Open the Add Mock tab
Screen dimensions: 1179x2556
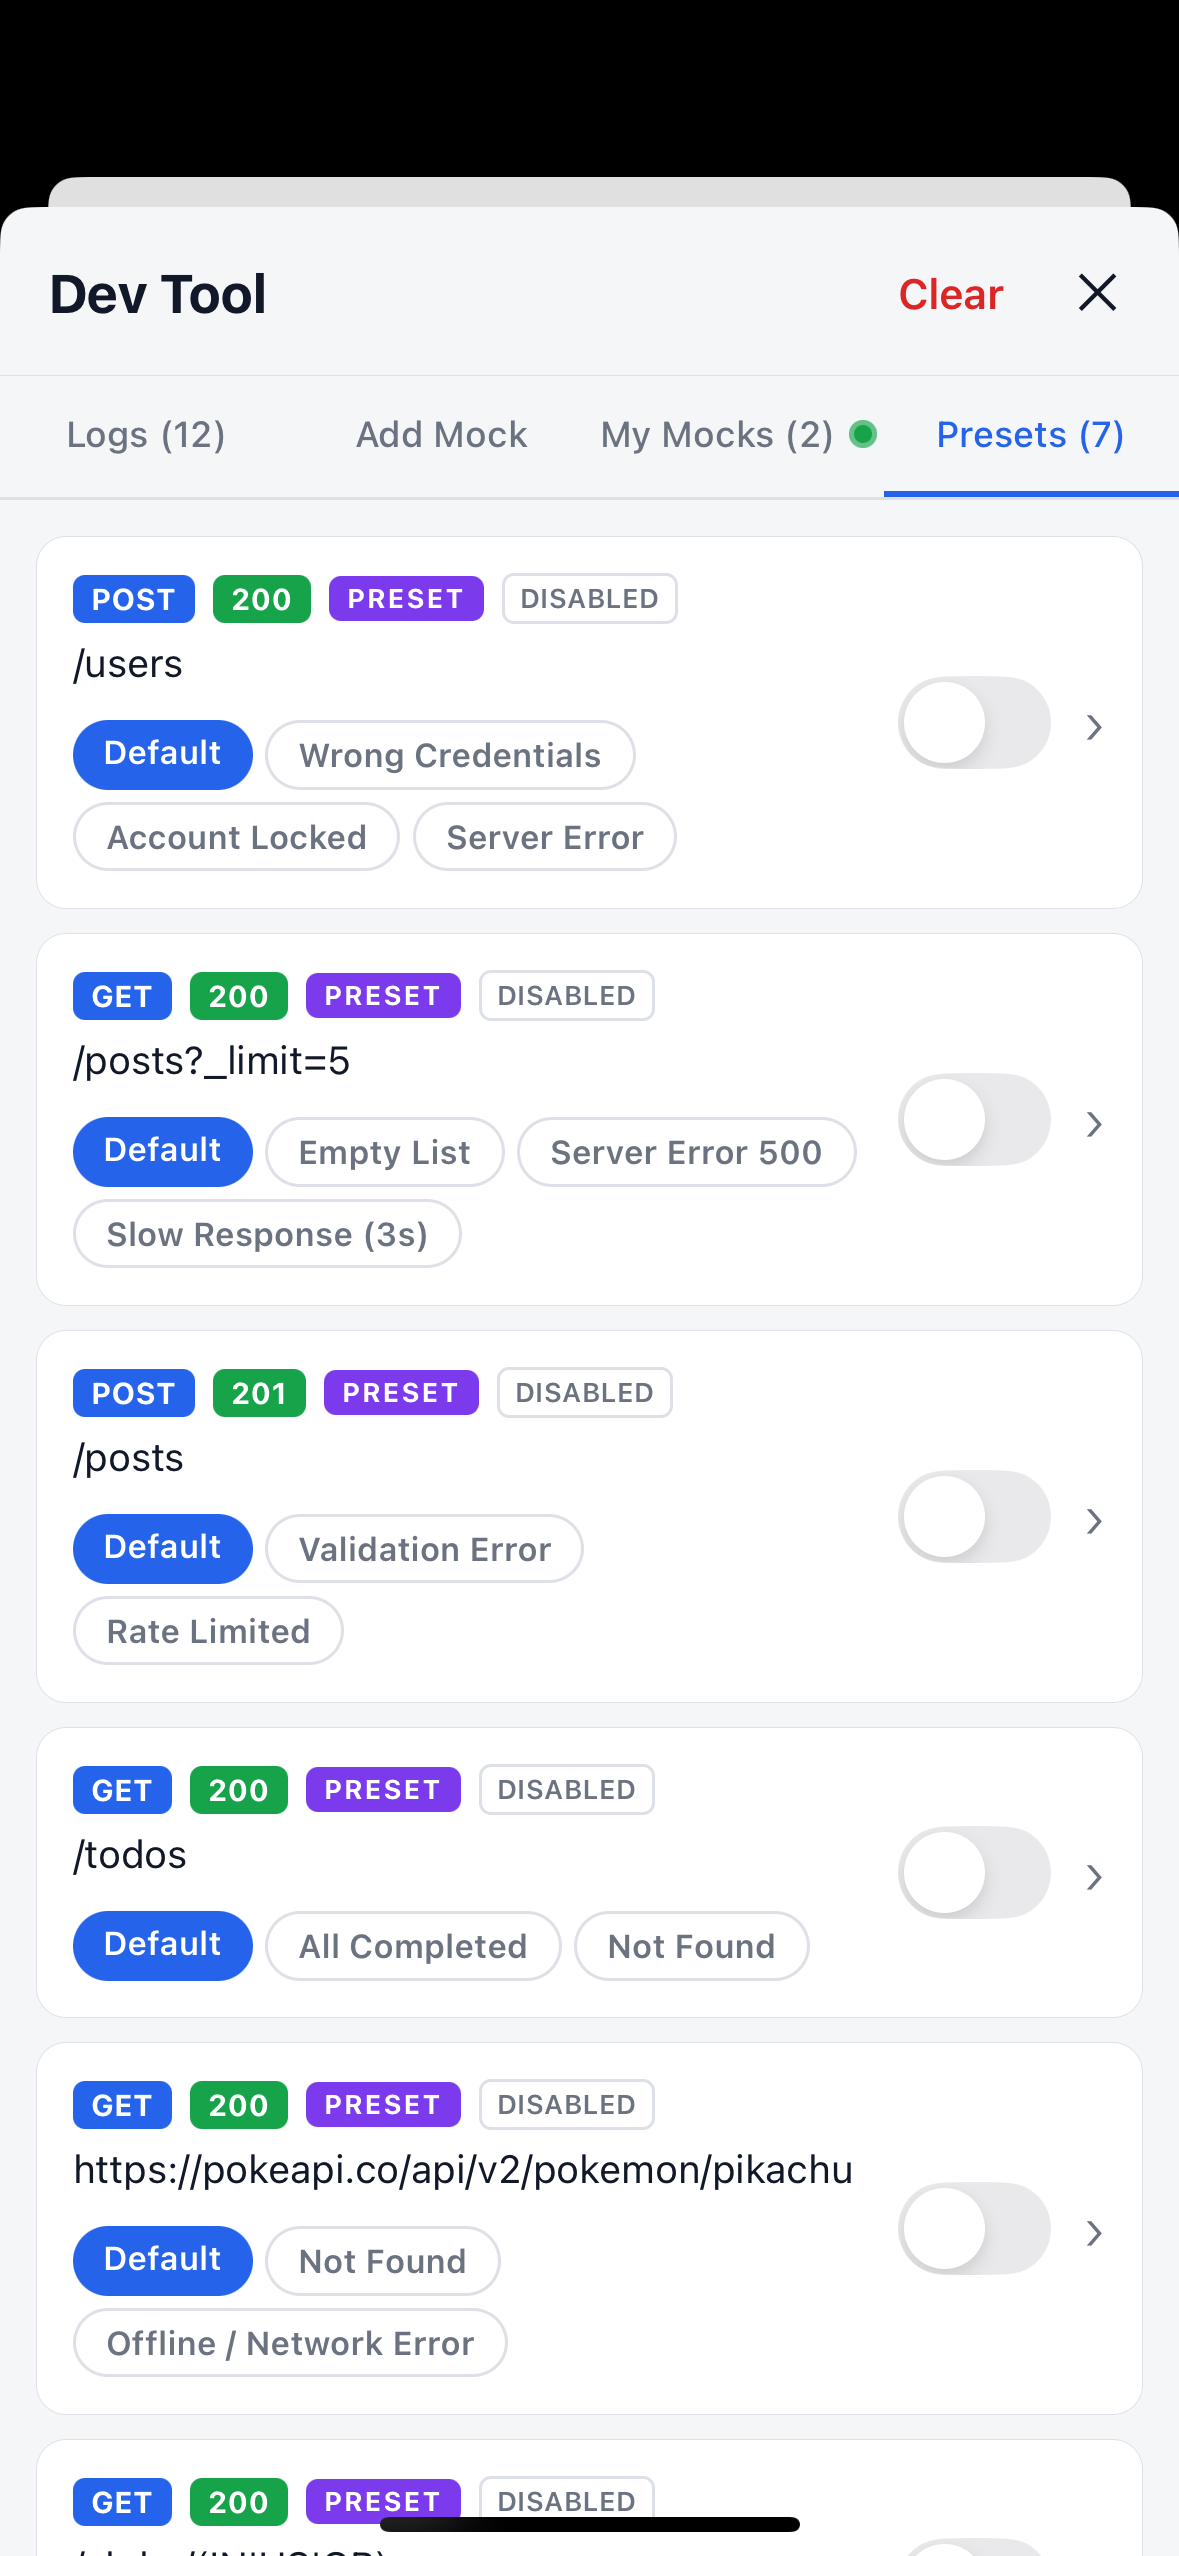pyautogui.click(x=442, y=435)
